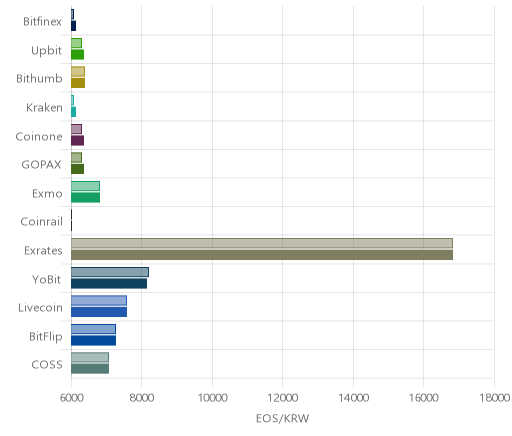Click the YoBit dark navy bar
Image resolution: width=512 pixels, height=436 pixels.
109,284
